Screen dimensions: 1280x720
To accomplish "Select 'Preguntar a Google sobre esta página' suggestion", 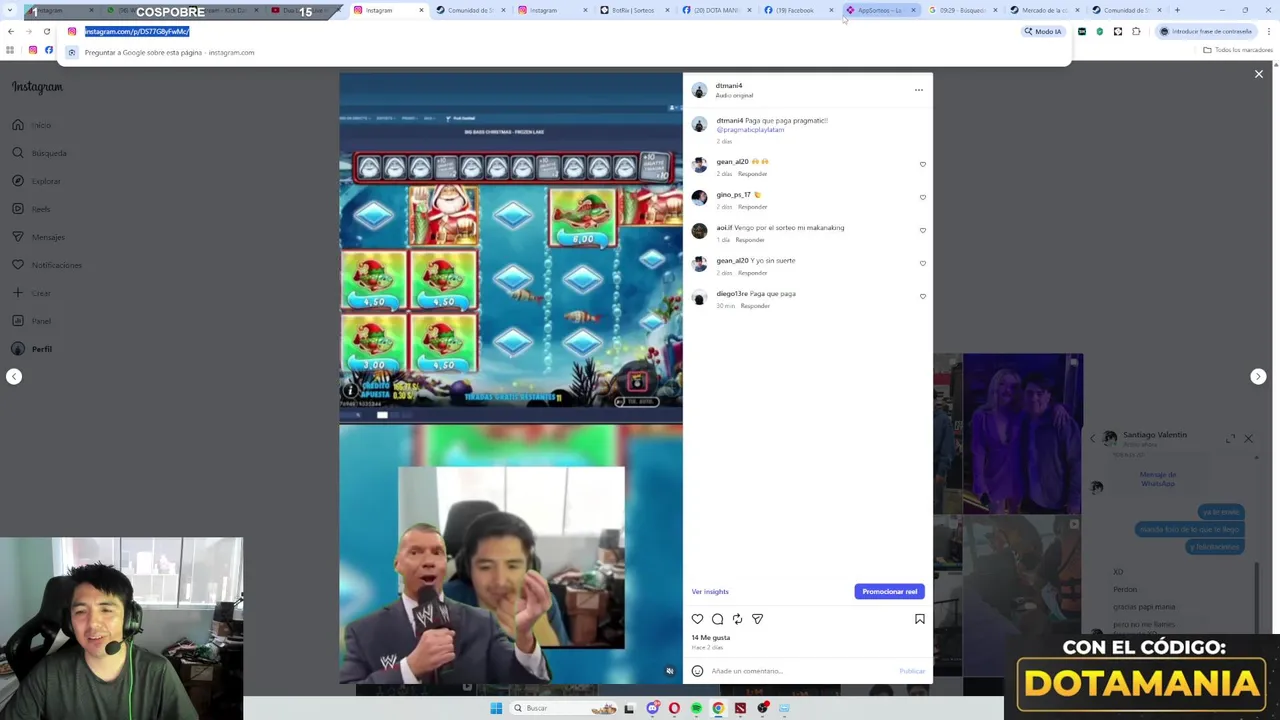I will [x=563, y=52].
